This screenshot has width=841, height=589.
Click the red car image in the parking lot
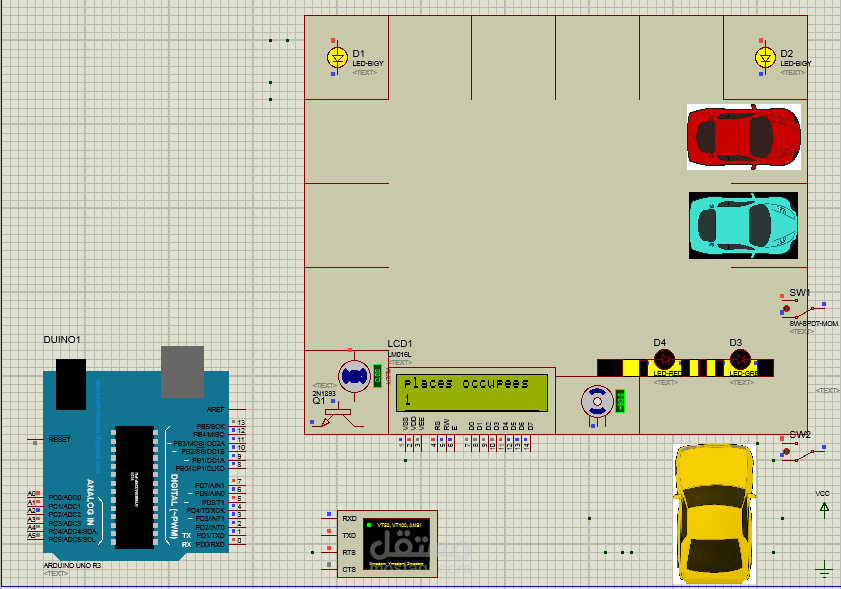point(742,137)
